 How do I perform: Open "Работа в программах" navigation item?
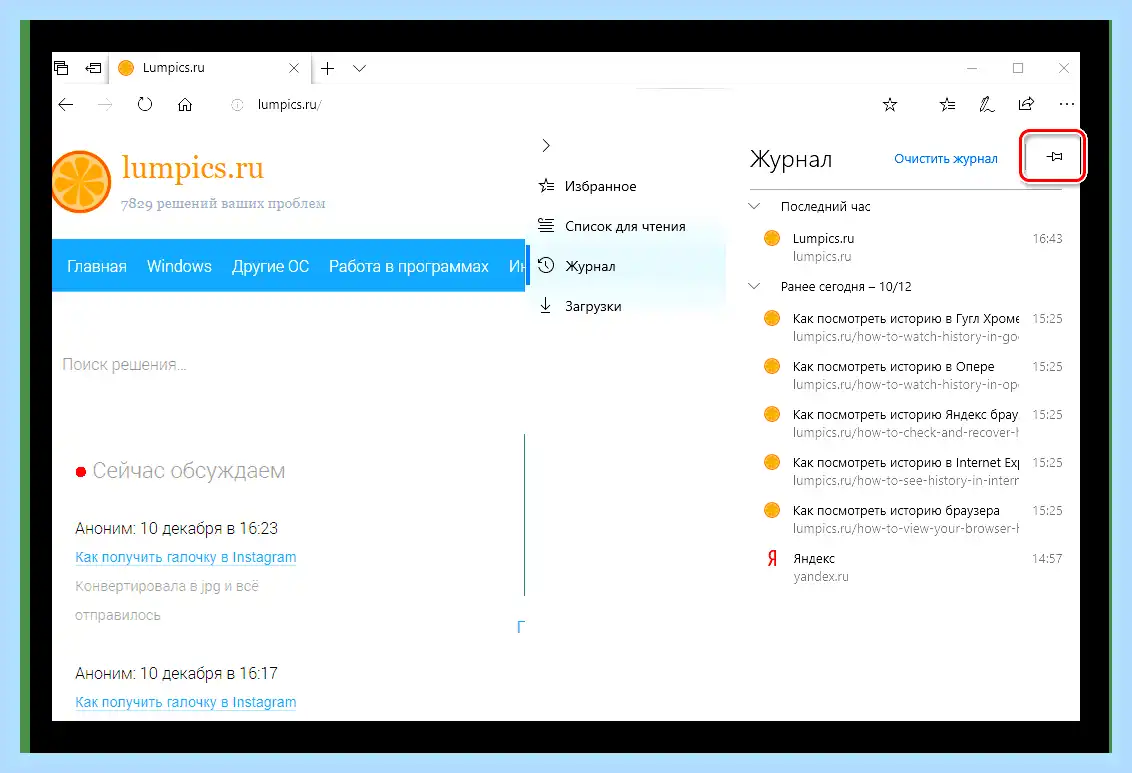(x=409, y=266)
